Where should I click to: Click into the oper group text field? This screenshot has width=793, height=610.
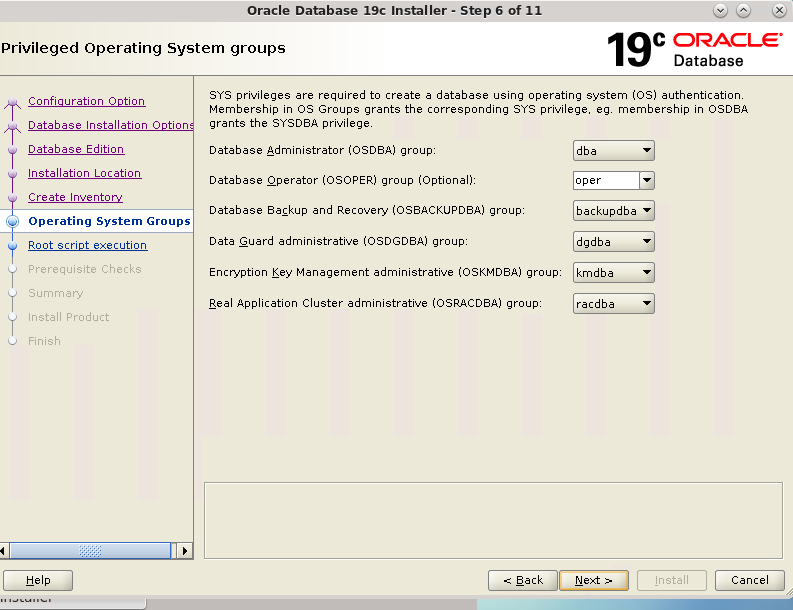606,181
